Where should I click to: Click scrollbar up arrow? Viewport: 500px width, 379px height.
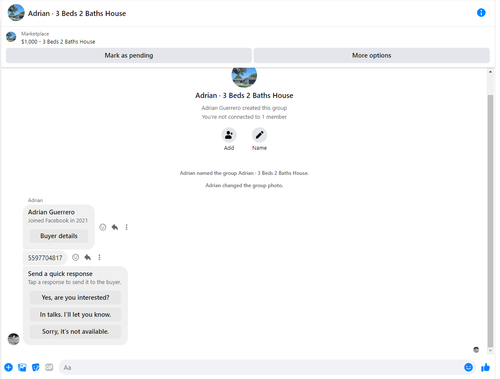[x=490, y=72]
